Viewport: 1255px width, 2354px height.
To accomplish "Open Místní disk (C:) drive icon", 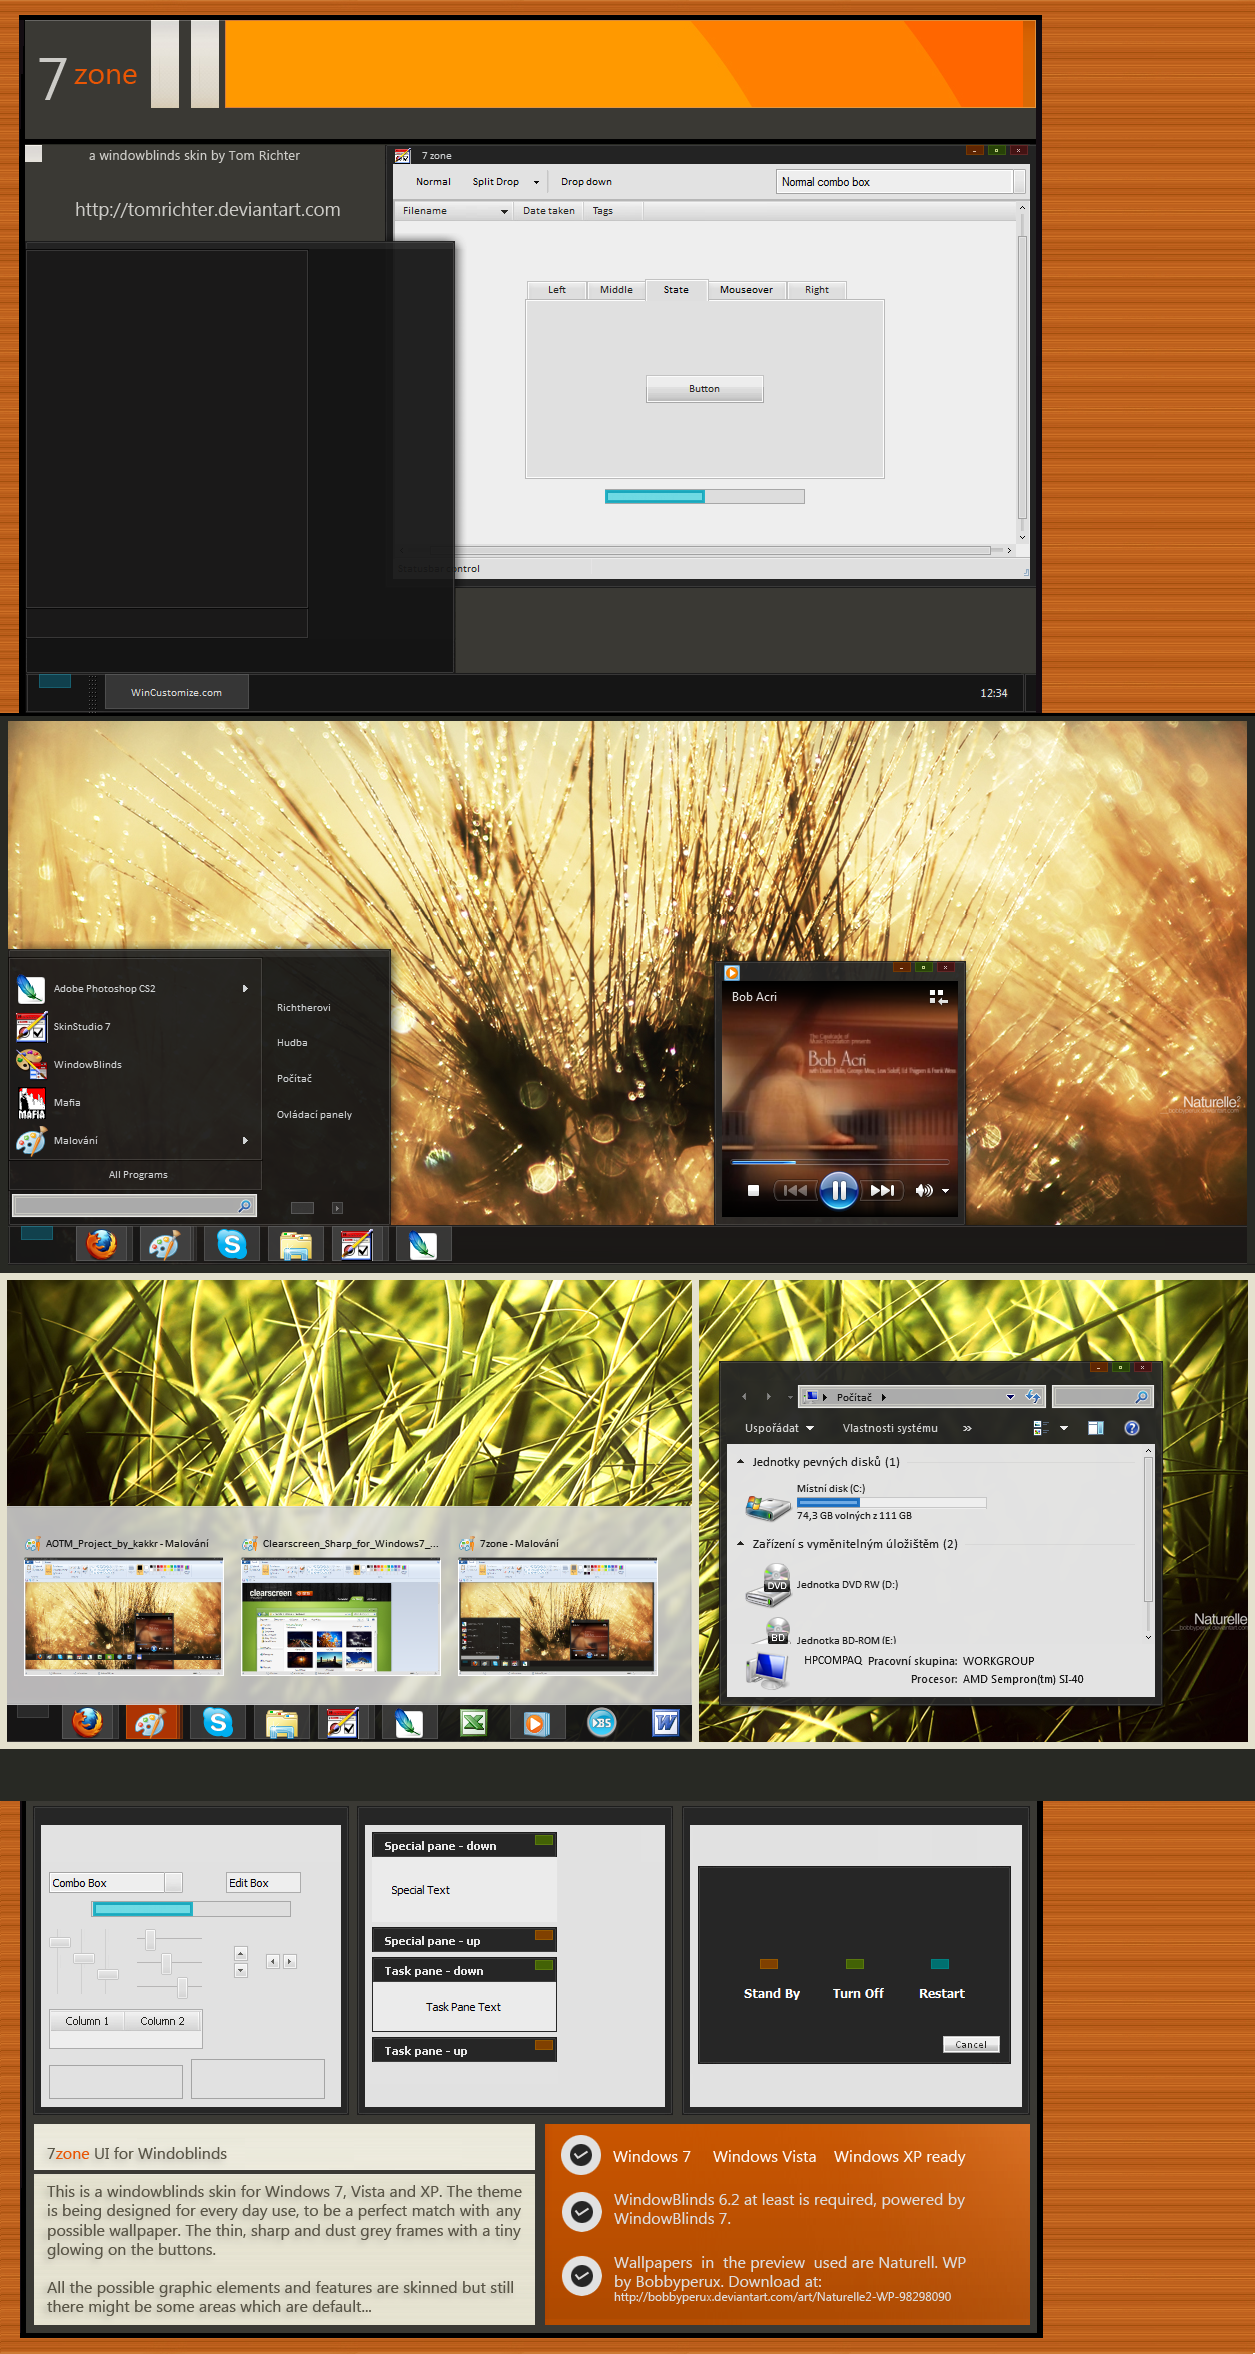I will click(767, 1507).
